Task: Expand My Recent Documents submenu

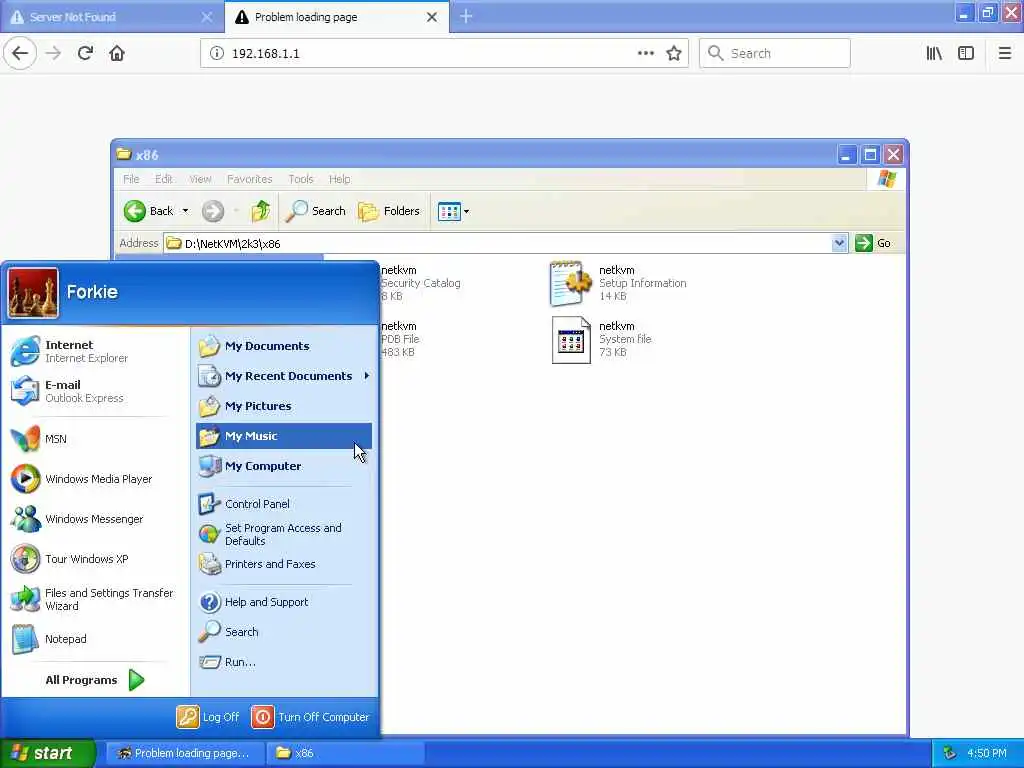Action: 283,376
